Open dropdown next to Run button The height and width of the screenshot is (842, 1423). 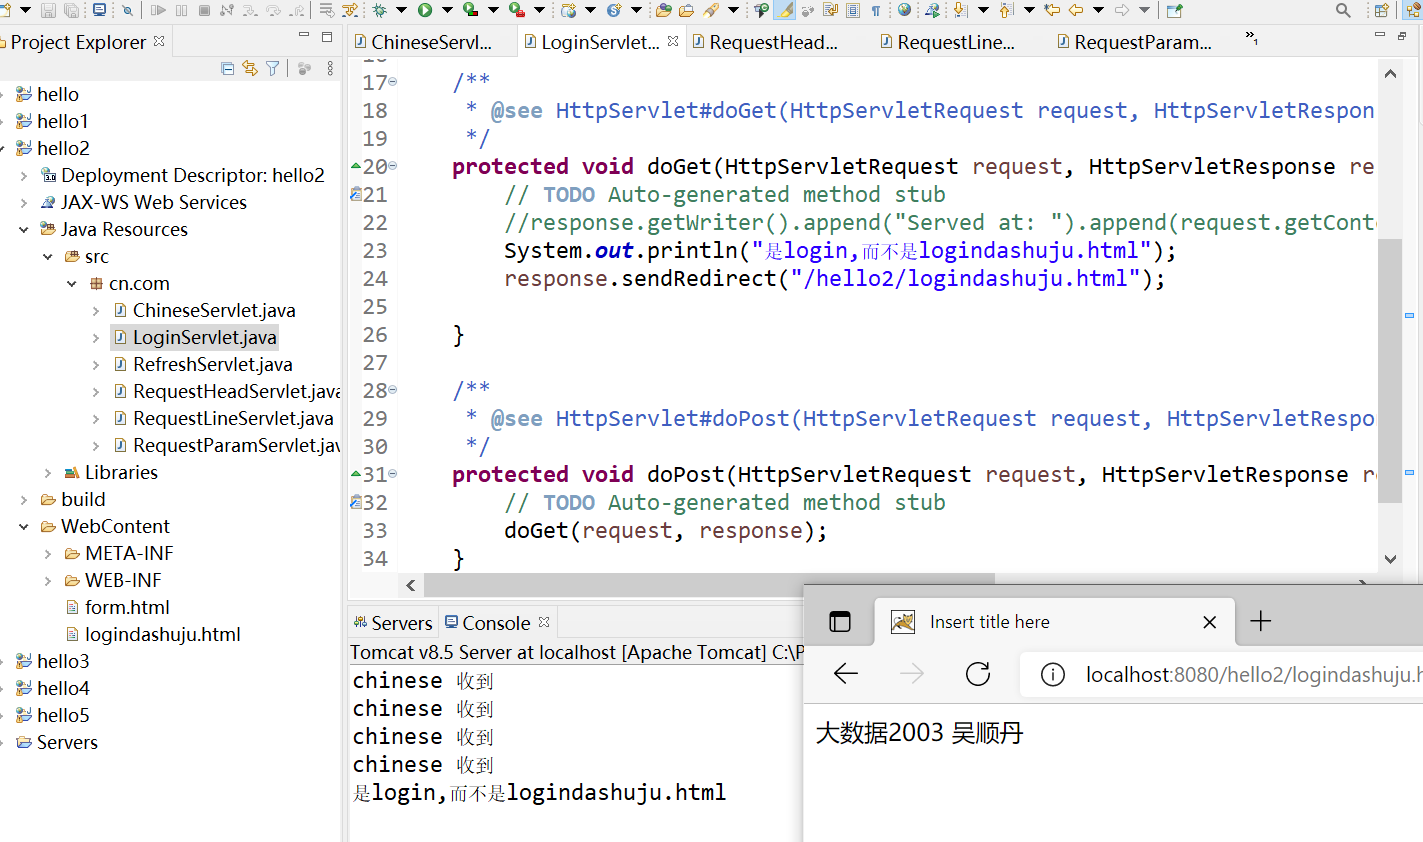click(x=447, y=10)
